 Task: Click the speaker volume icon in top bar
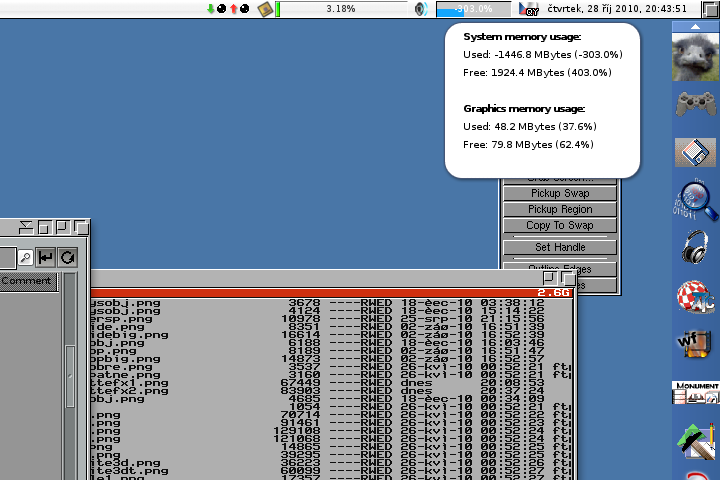422,9
